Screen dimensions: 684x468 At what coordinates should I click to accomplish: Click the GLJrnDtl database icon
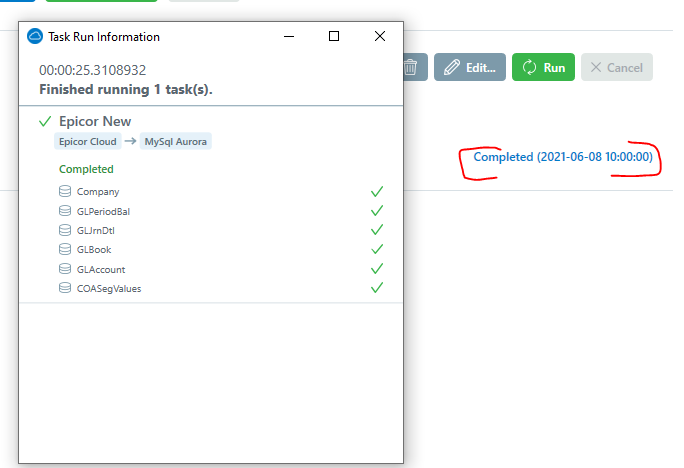[x=65, y=230]
